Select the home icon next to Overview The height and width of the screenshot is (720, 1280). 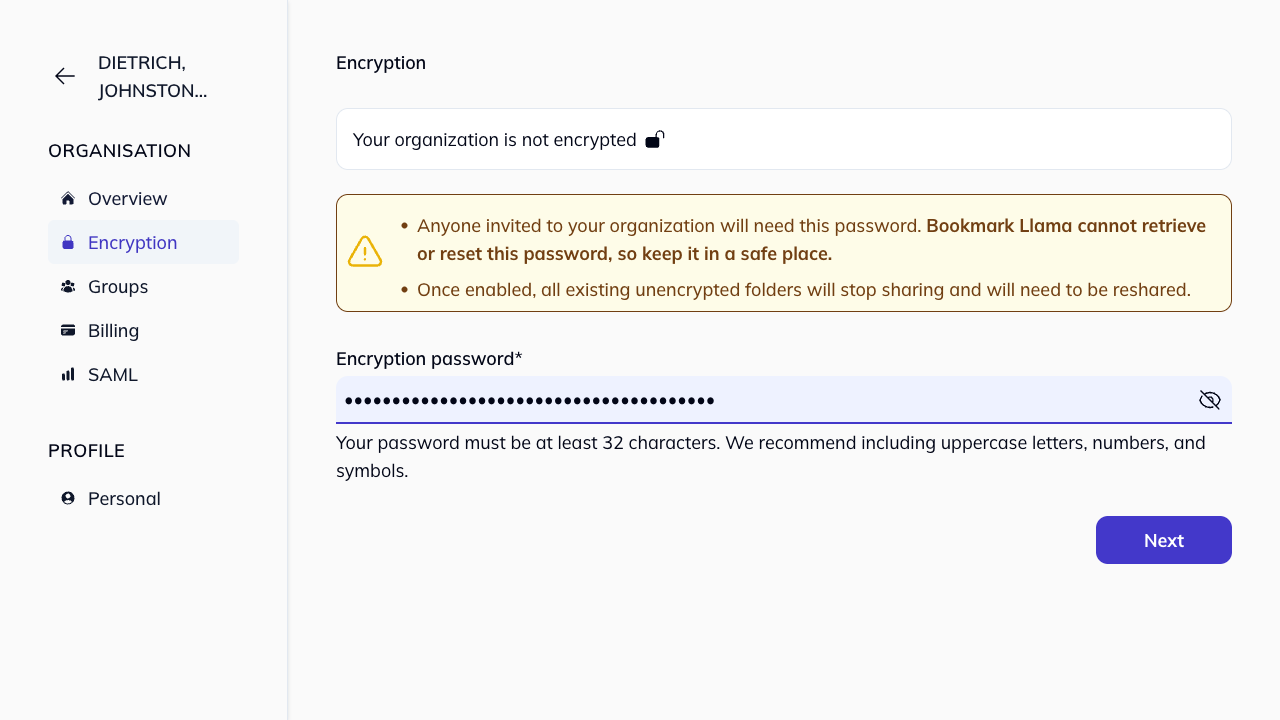tap(67, 198)
